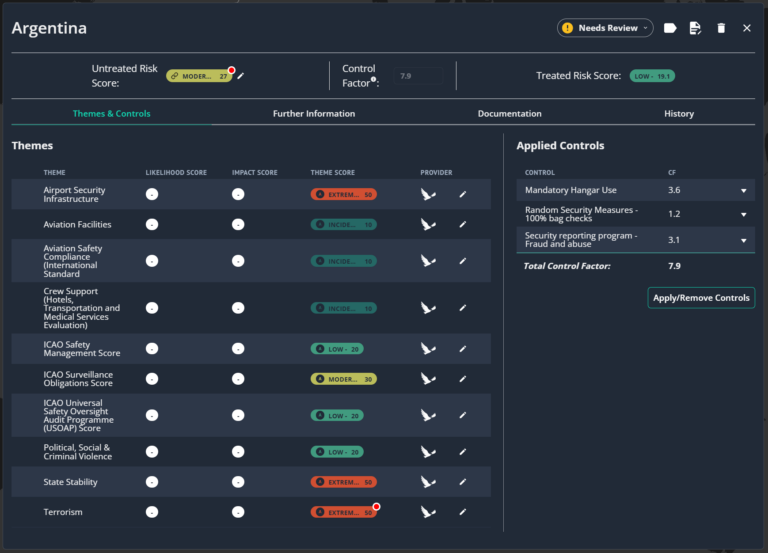Open the Documentation tab
The height and width of the screenshot is (553, 768).
tap(509, 114)
